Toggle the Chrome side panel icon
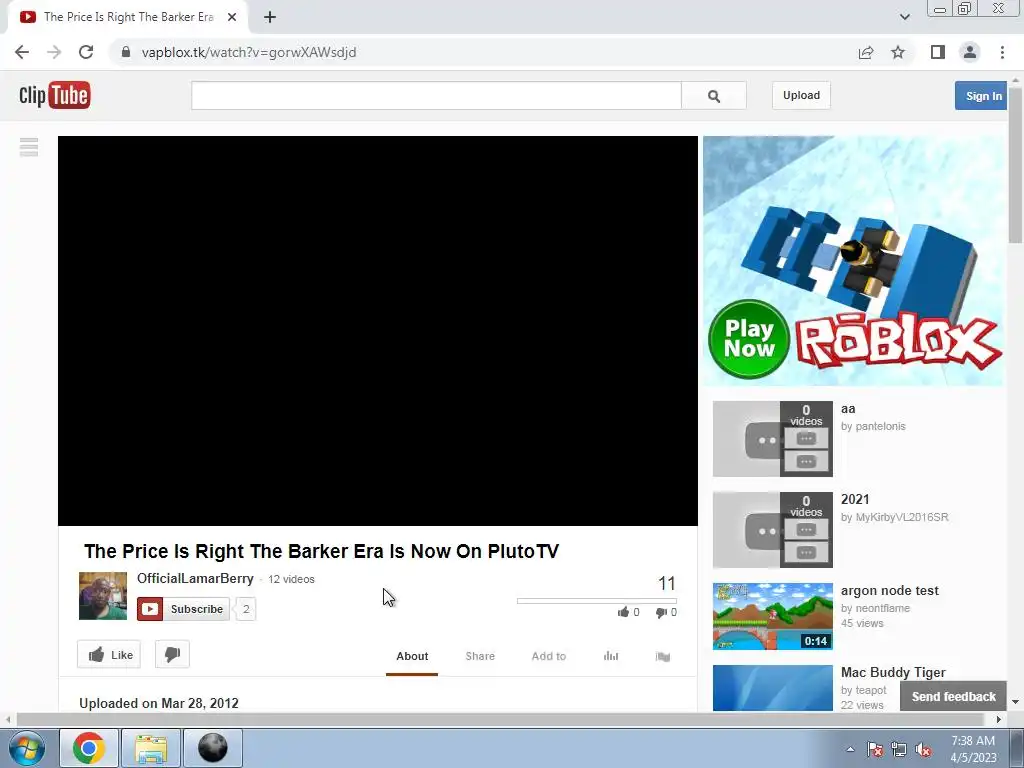Screen dimensions: 1024x768 (938, 52)
